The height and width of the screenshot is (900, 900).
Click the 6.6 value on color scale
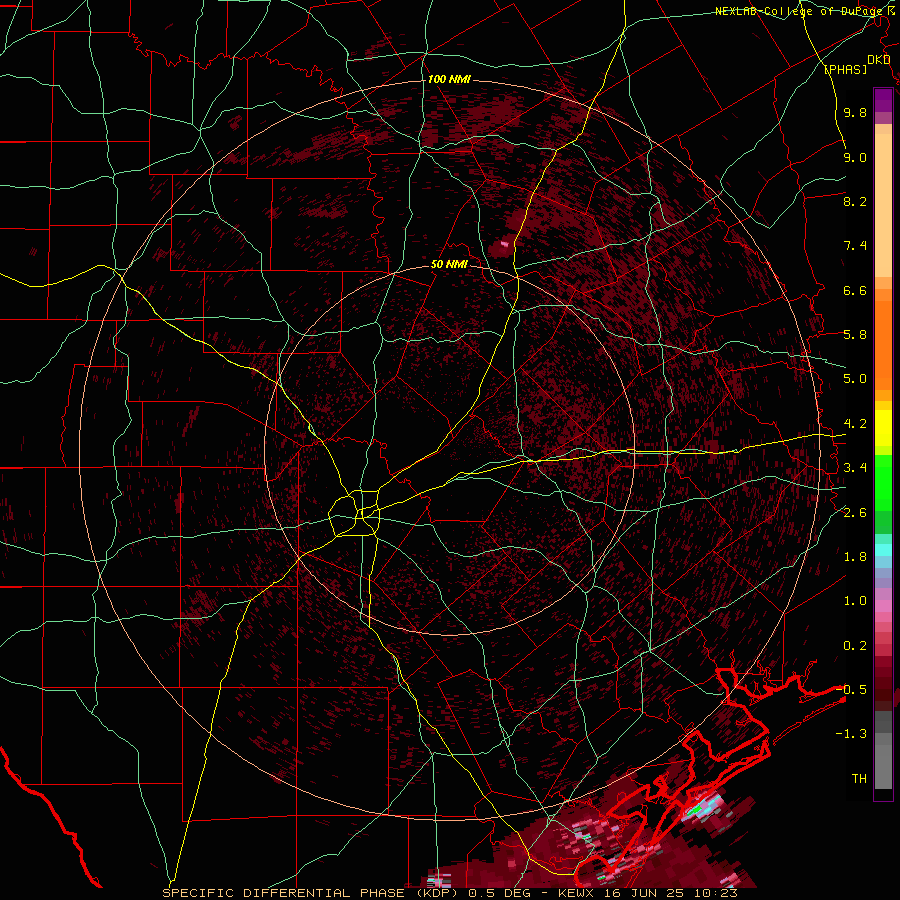pos(855,290)
